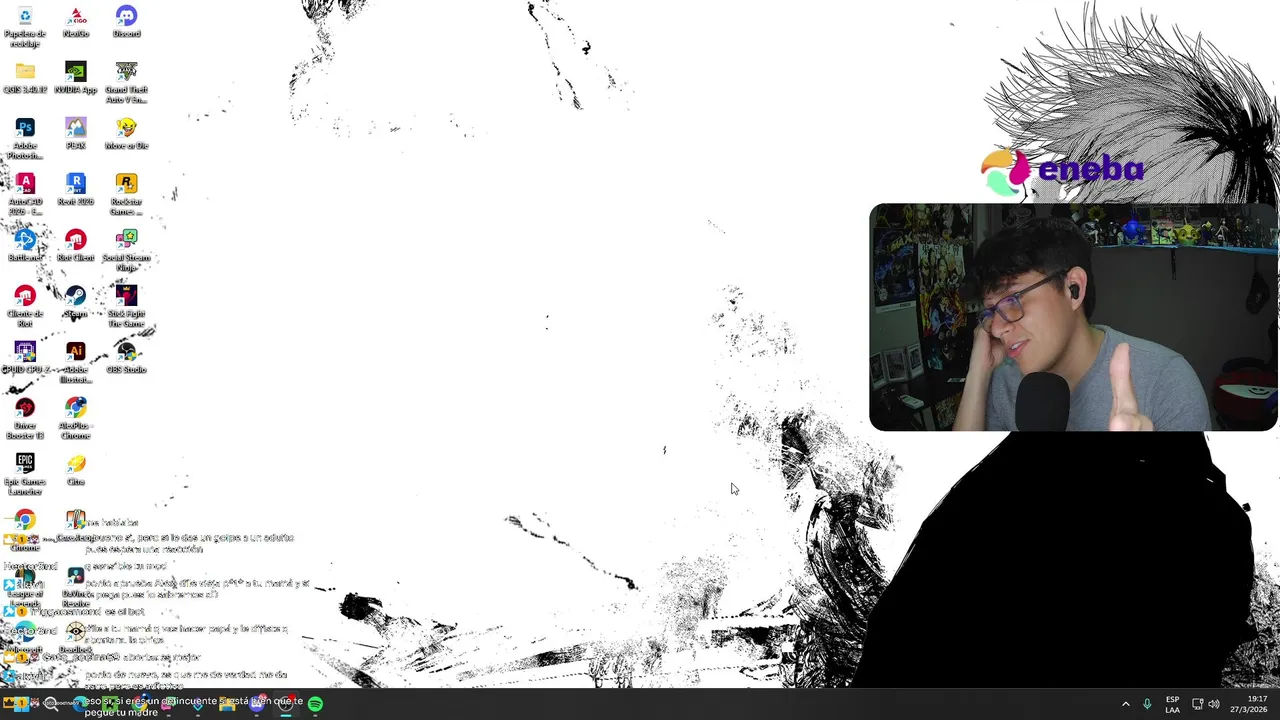
Task: Launch Stick Fight The Game shortcut
Action: coord(126,307)
